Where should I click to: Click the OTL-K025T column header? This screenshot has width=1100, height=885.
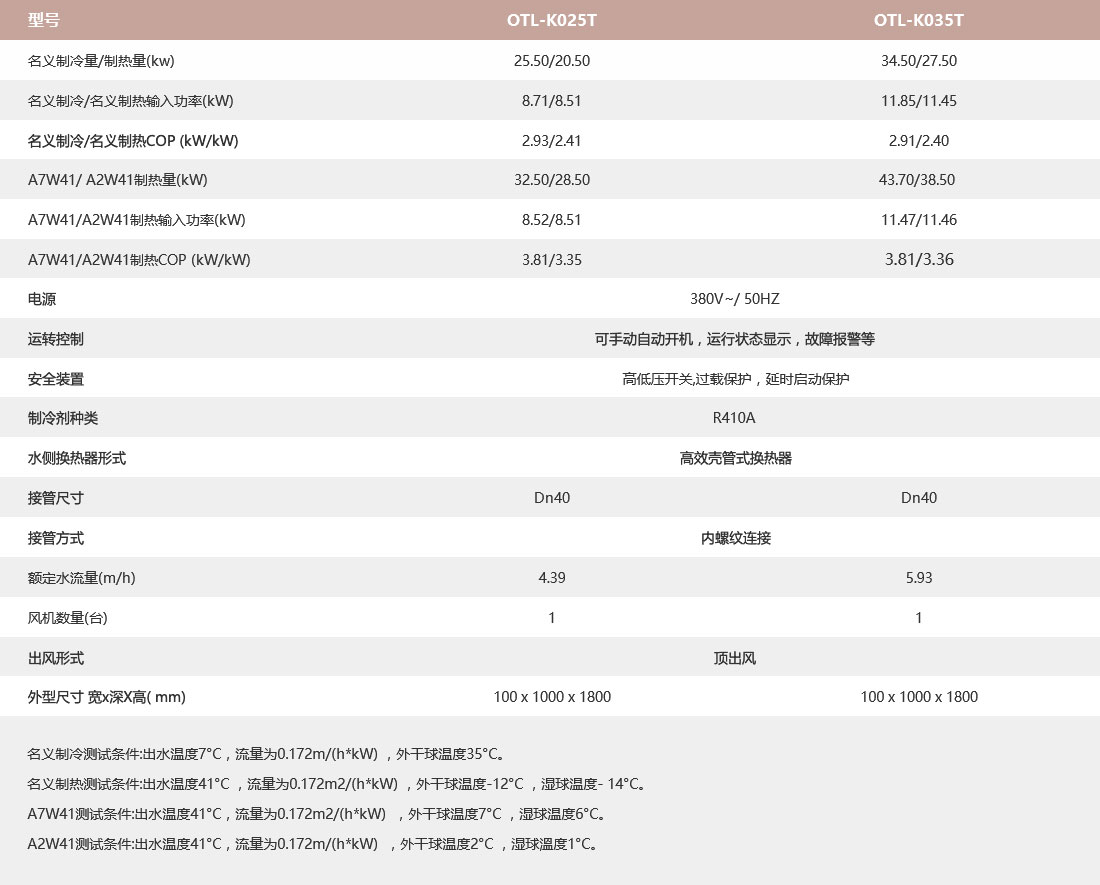[x=552, y=20]
